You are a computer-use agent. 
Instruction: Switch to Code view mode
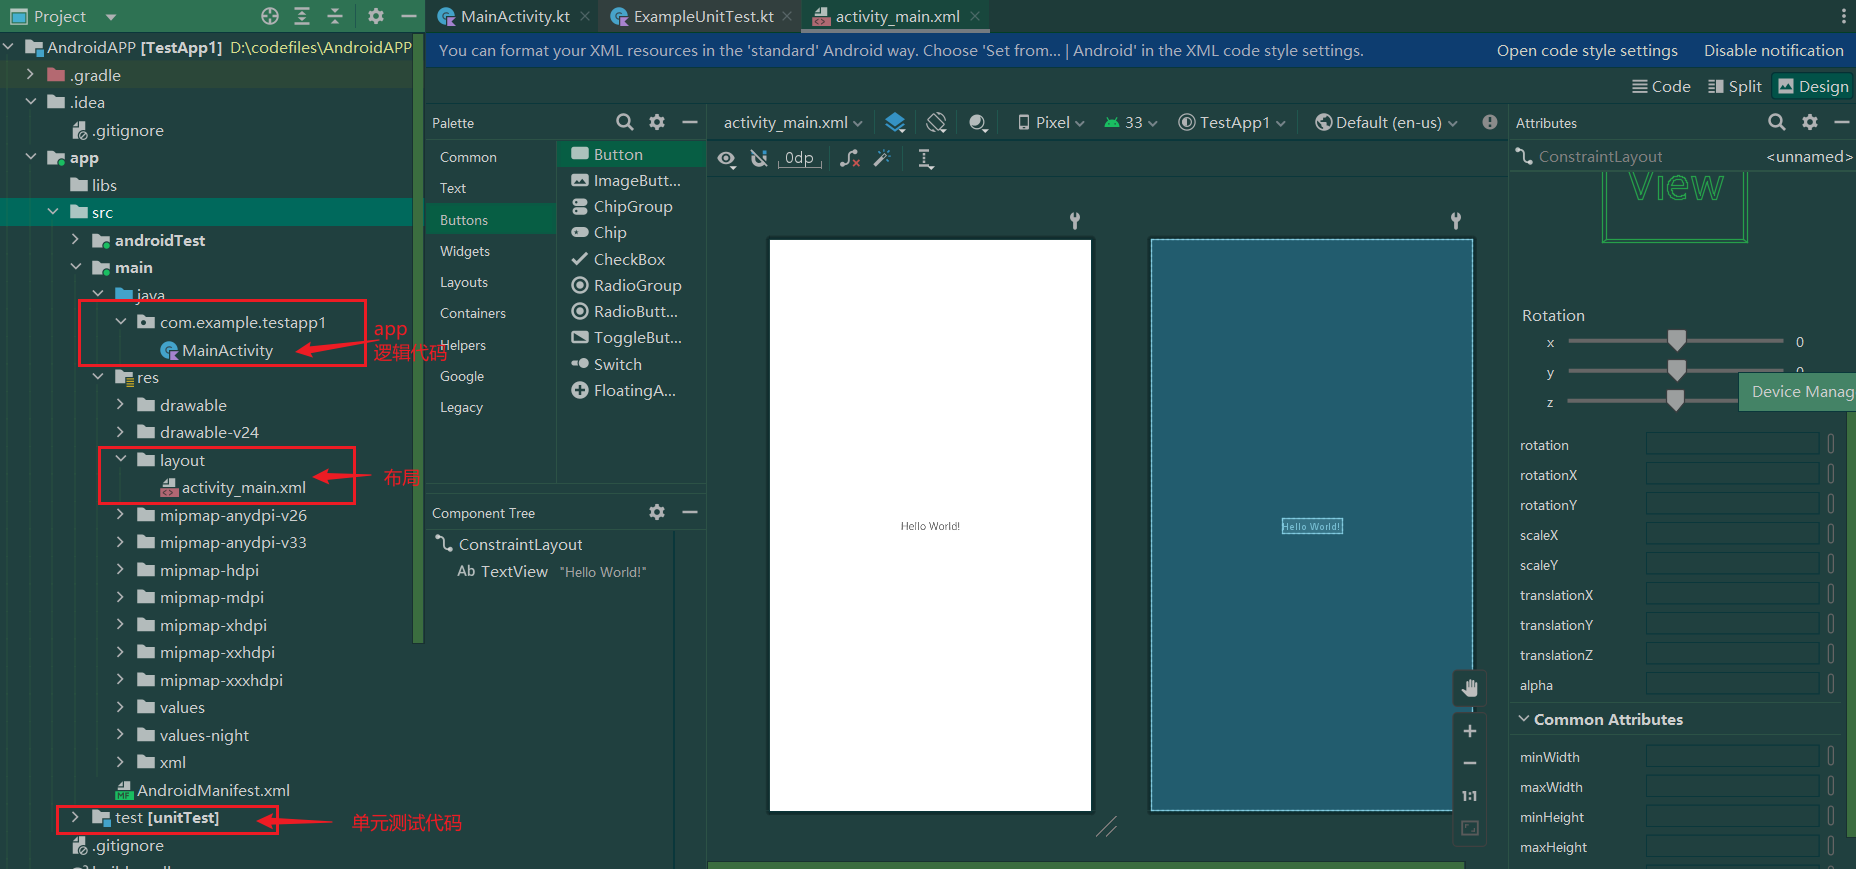[1661, 86]
